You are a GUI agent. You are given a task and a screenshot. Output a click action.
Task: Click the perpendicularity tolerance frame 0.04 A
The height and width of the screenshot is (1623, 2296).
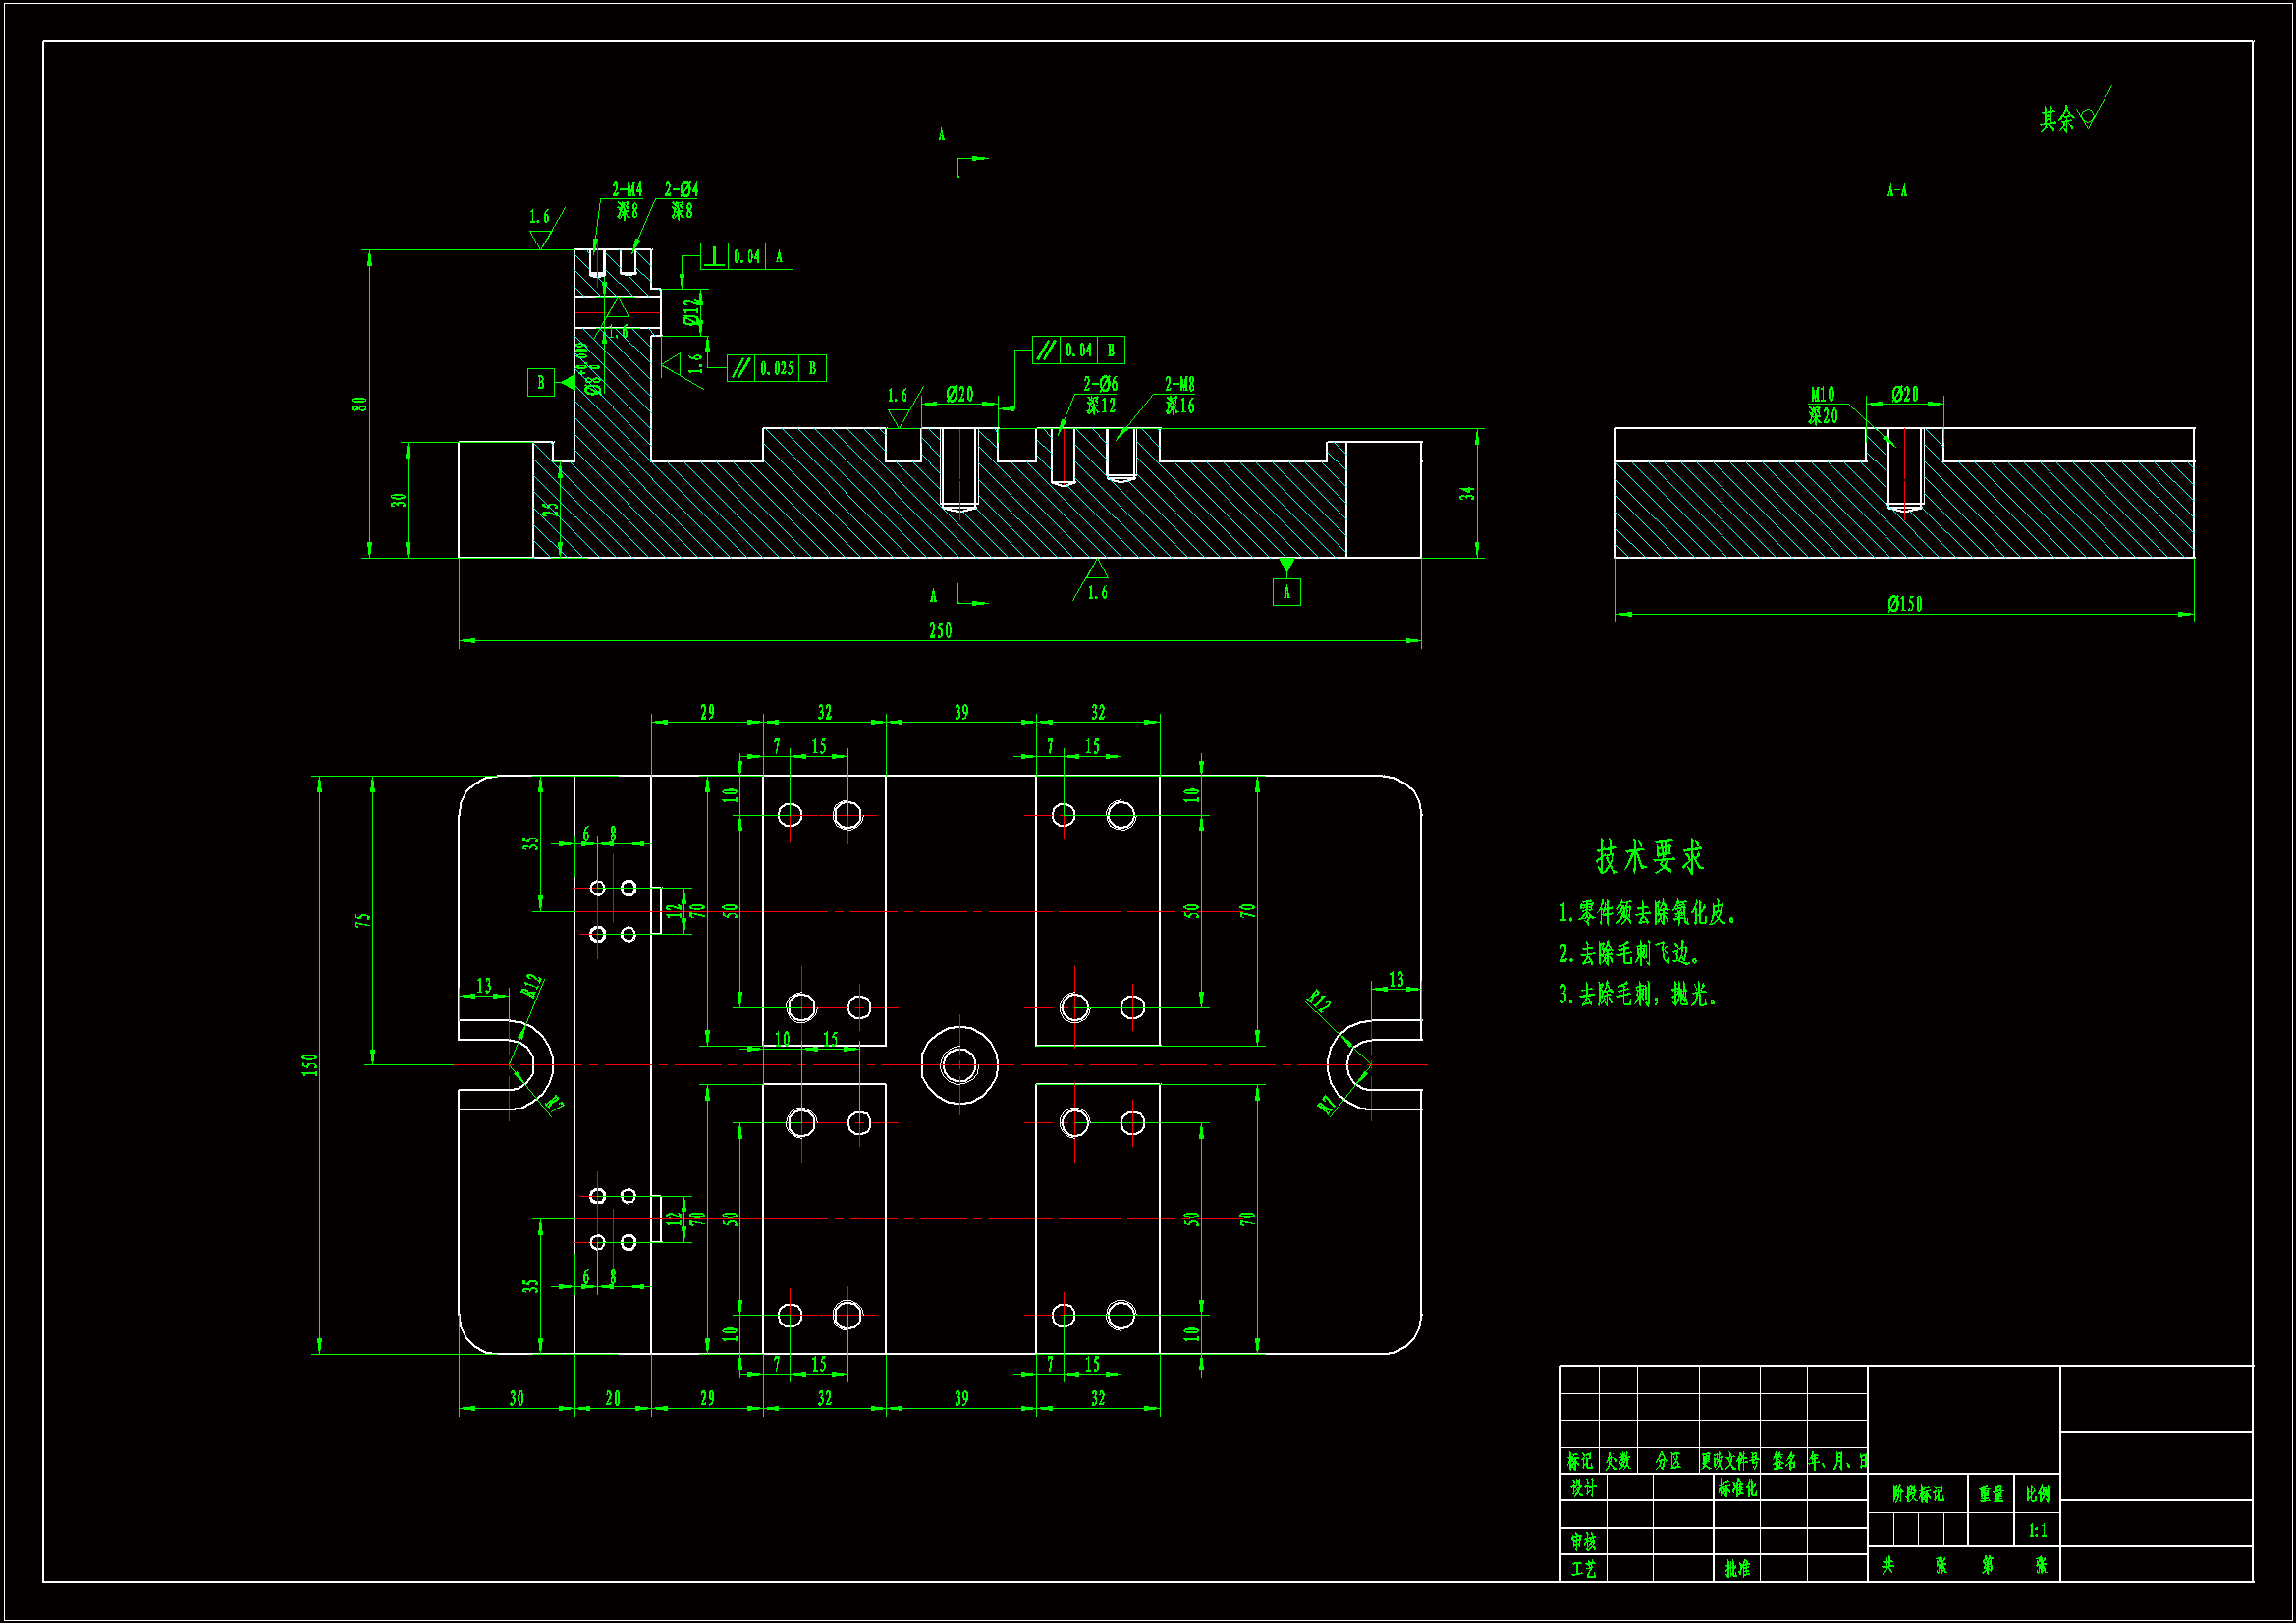pos(746,257)
